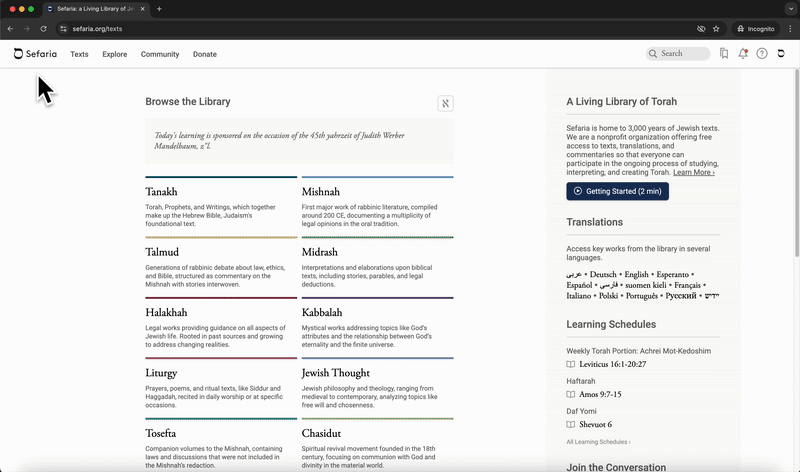Open the Chasidut category

pos(321,433)
